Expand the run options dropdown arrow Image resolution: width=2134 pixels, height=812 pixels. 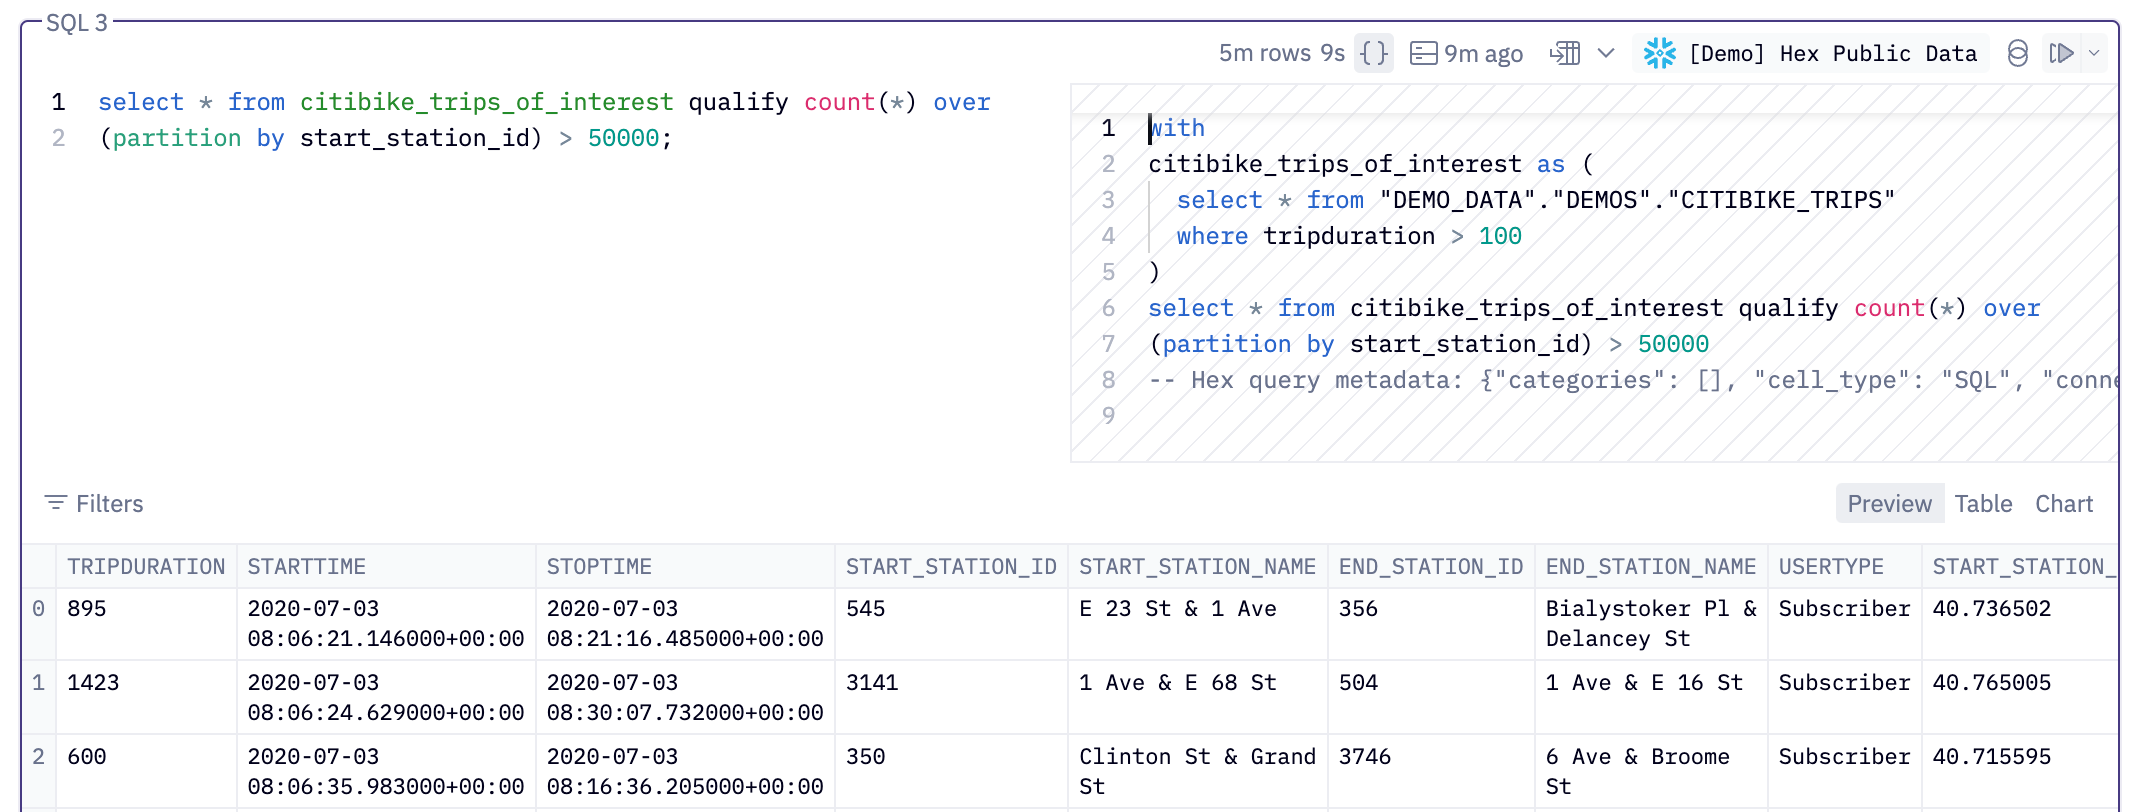click(2094, 53)
